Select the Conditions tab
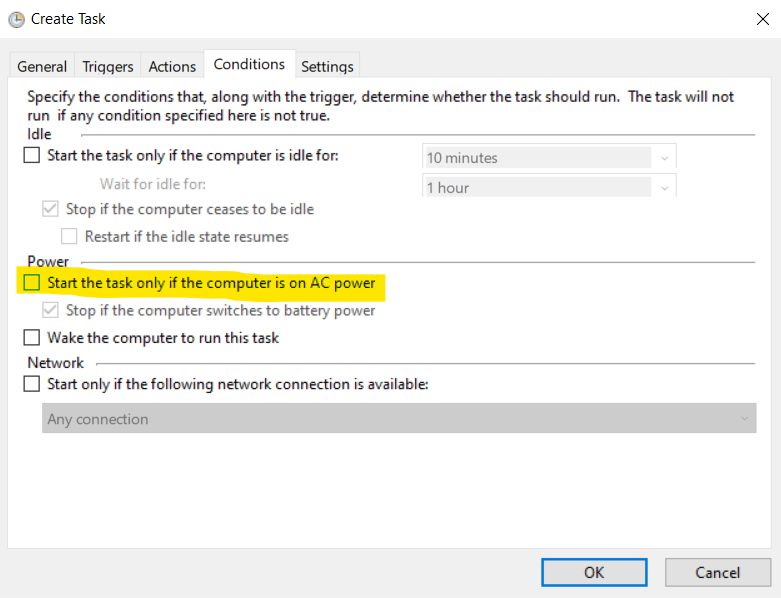Screen dimensions: 781x598 tap(249, 64)
